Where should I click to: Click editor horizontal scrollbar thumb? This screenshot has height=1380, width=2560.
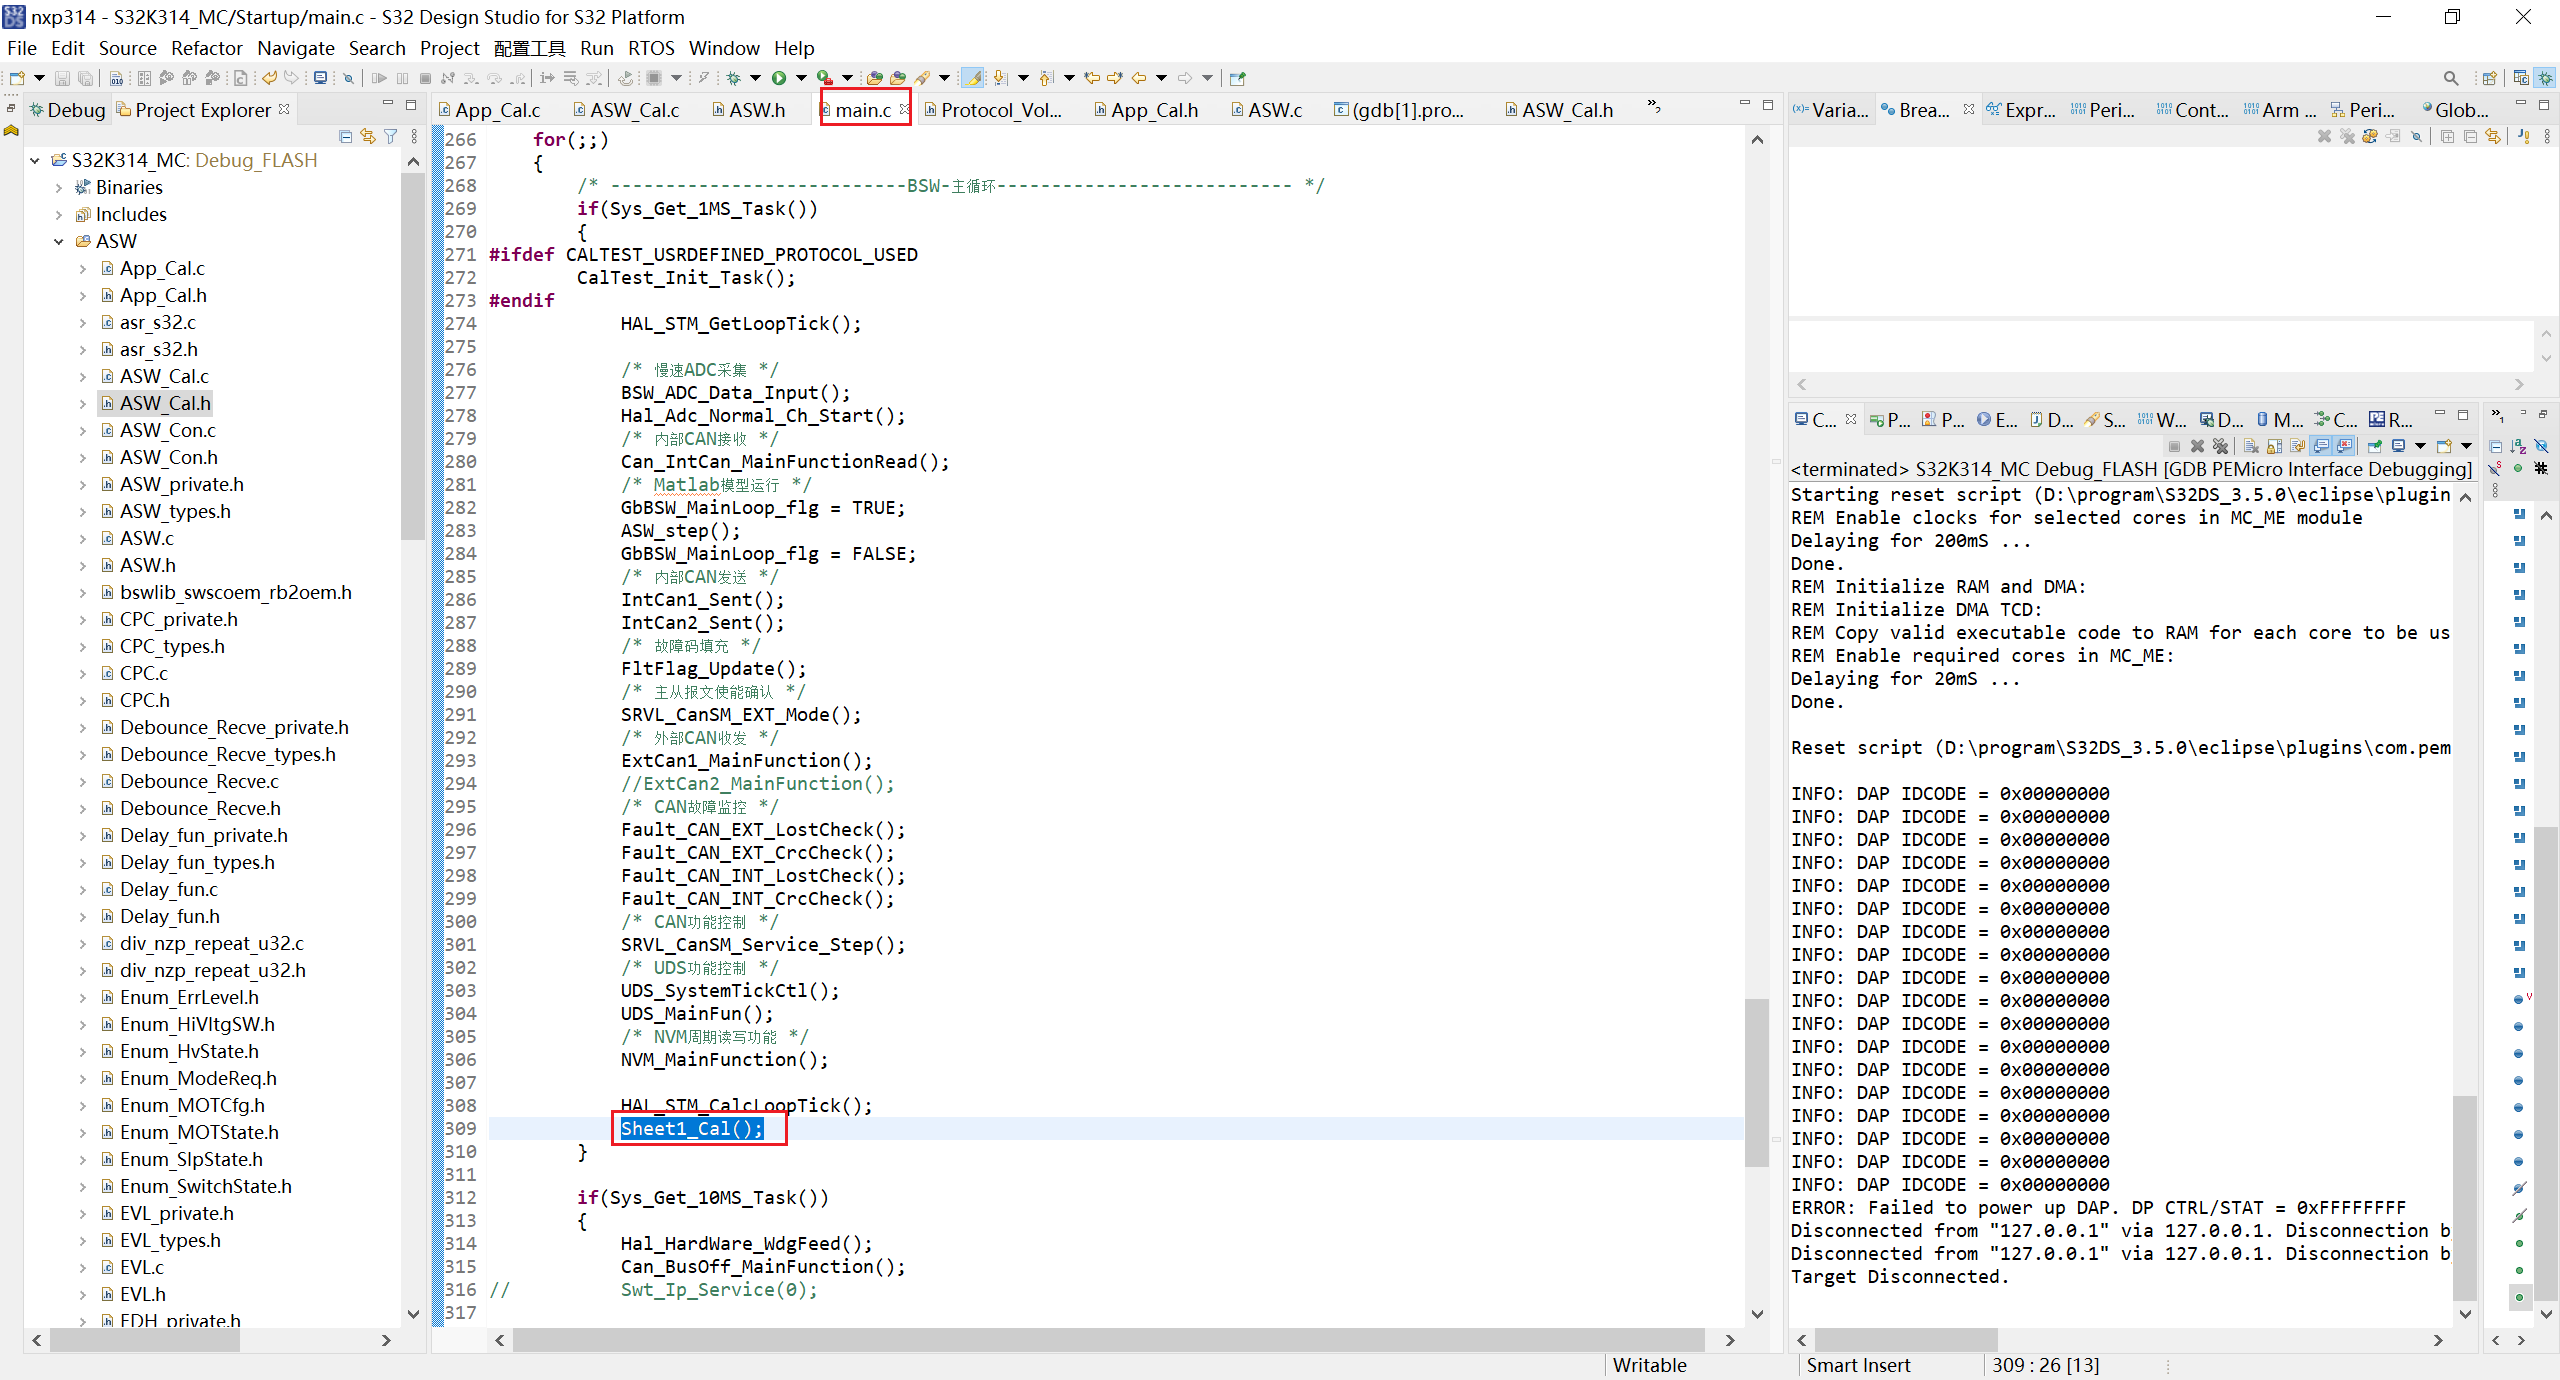[1108, 1340]
